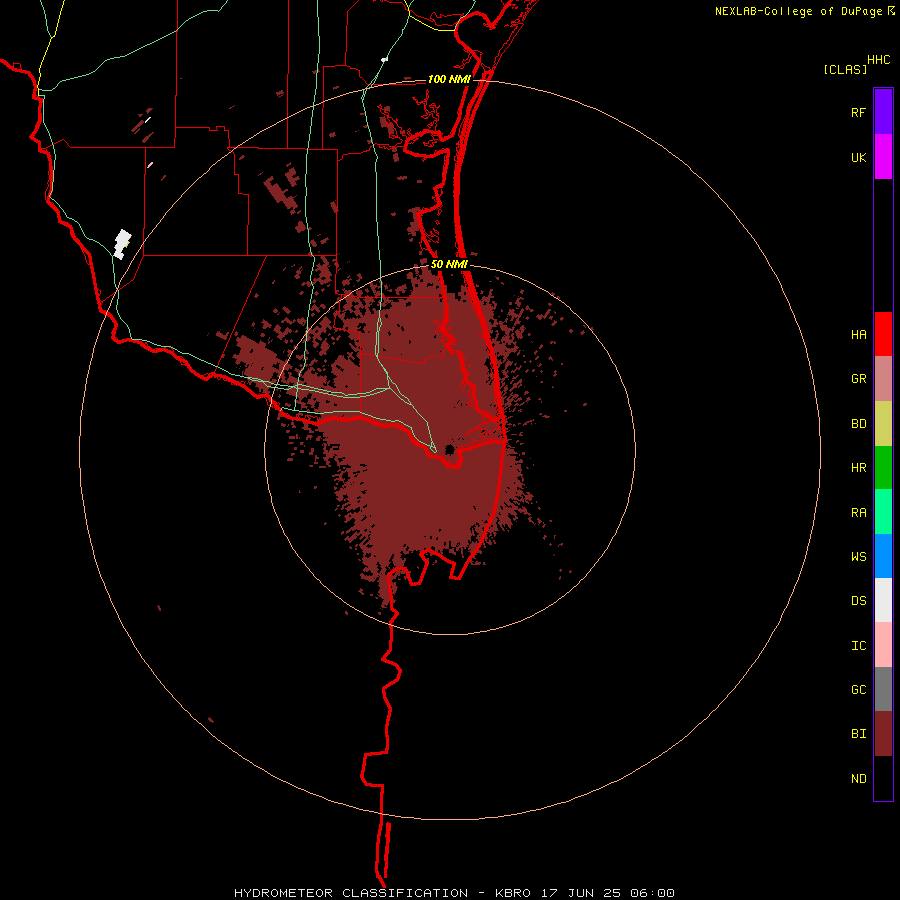This screenshot has width=900, height=900.
Task: Click the RF purple legend swatch
Action: (883, 112)
